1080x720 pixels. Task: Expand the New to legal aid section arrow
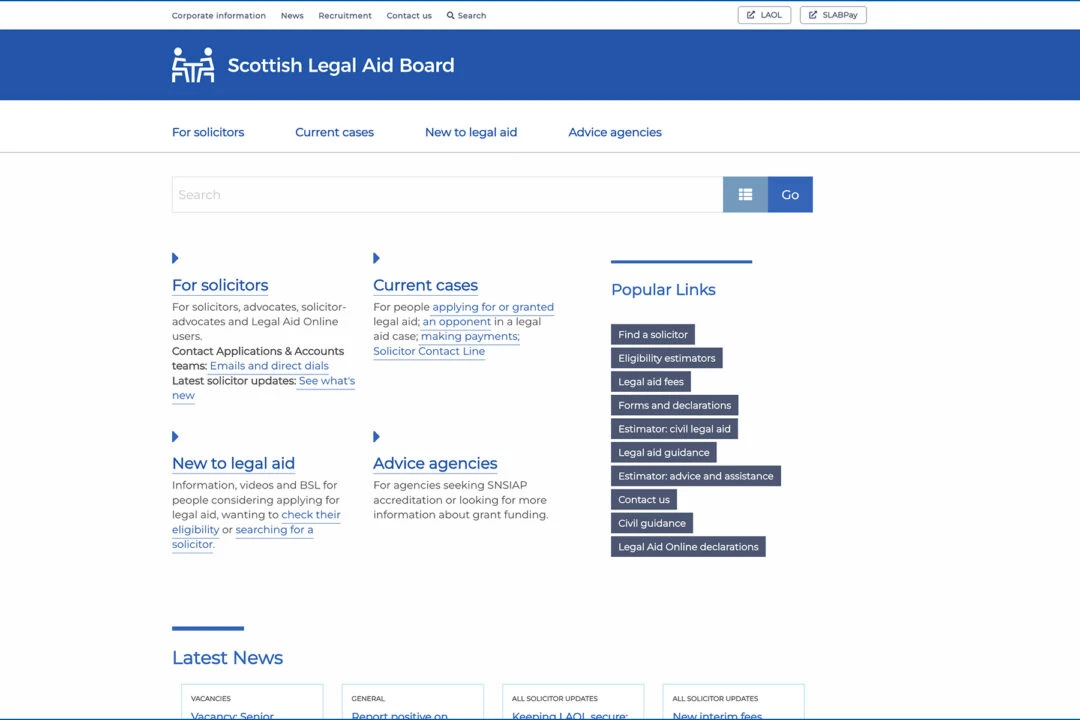(x=175, y=436)
